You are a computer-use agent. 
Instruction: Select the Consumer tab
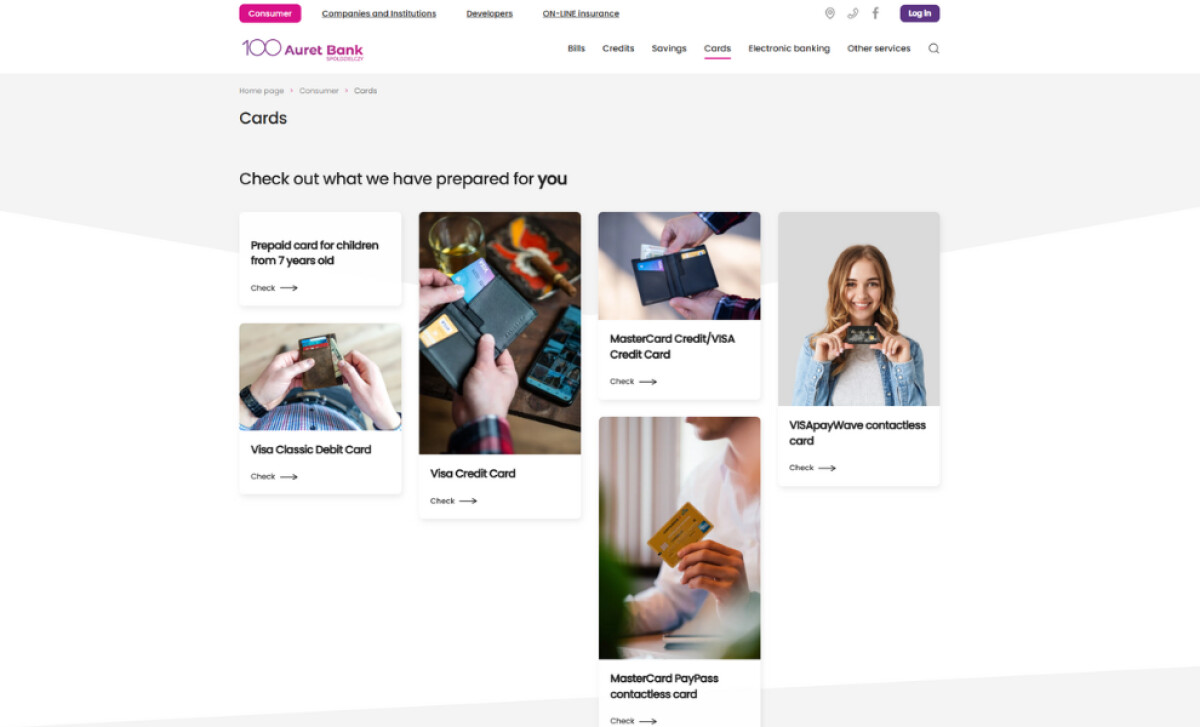click(x=270, y=14)
